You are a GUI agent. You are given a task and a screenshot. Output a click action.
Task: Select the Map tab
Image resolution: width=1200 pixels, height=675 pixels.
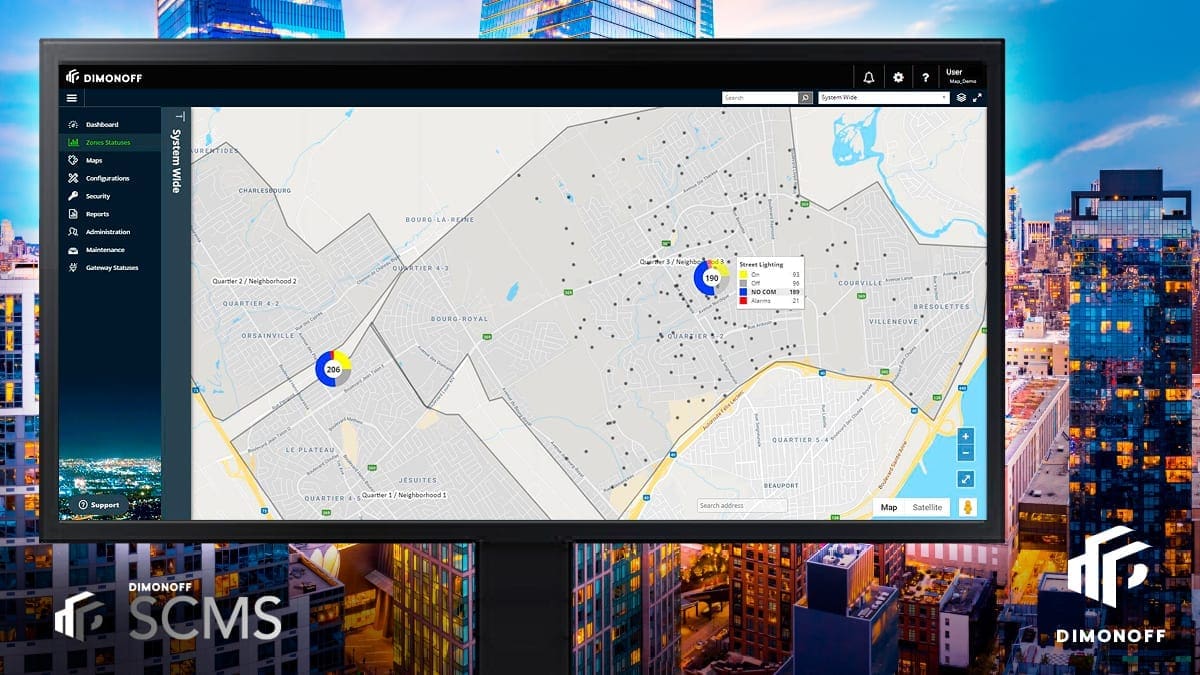click(x=888, y=507)
